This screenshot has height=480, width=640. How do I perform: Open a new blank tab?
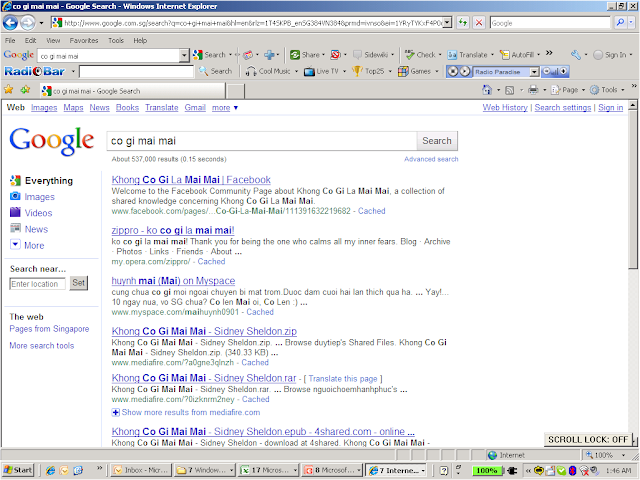click(x=236, y=91)
